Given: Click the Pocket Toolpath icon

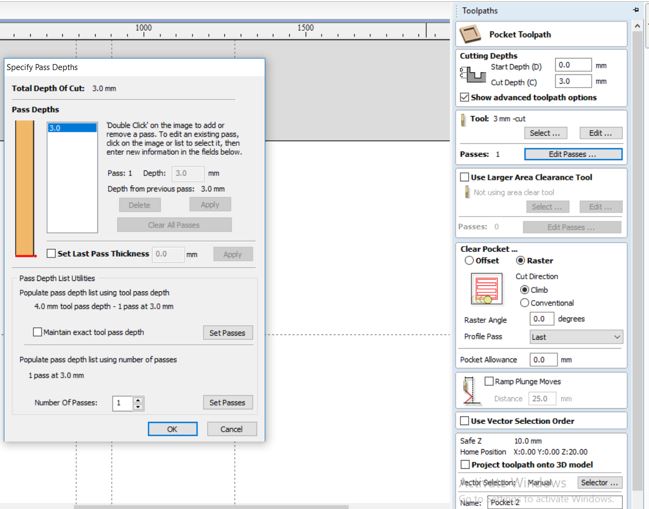Looking at the screenshot, I should 470,34.
